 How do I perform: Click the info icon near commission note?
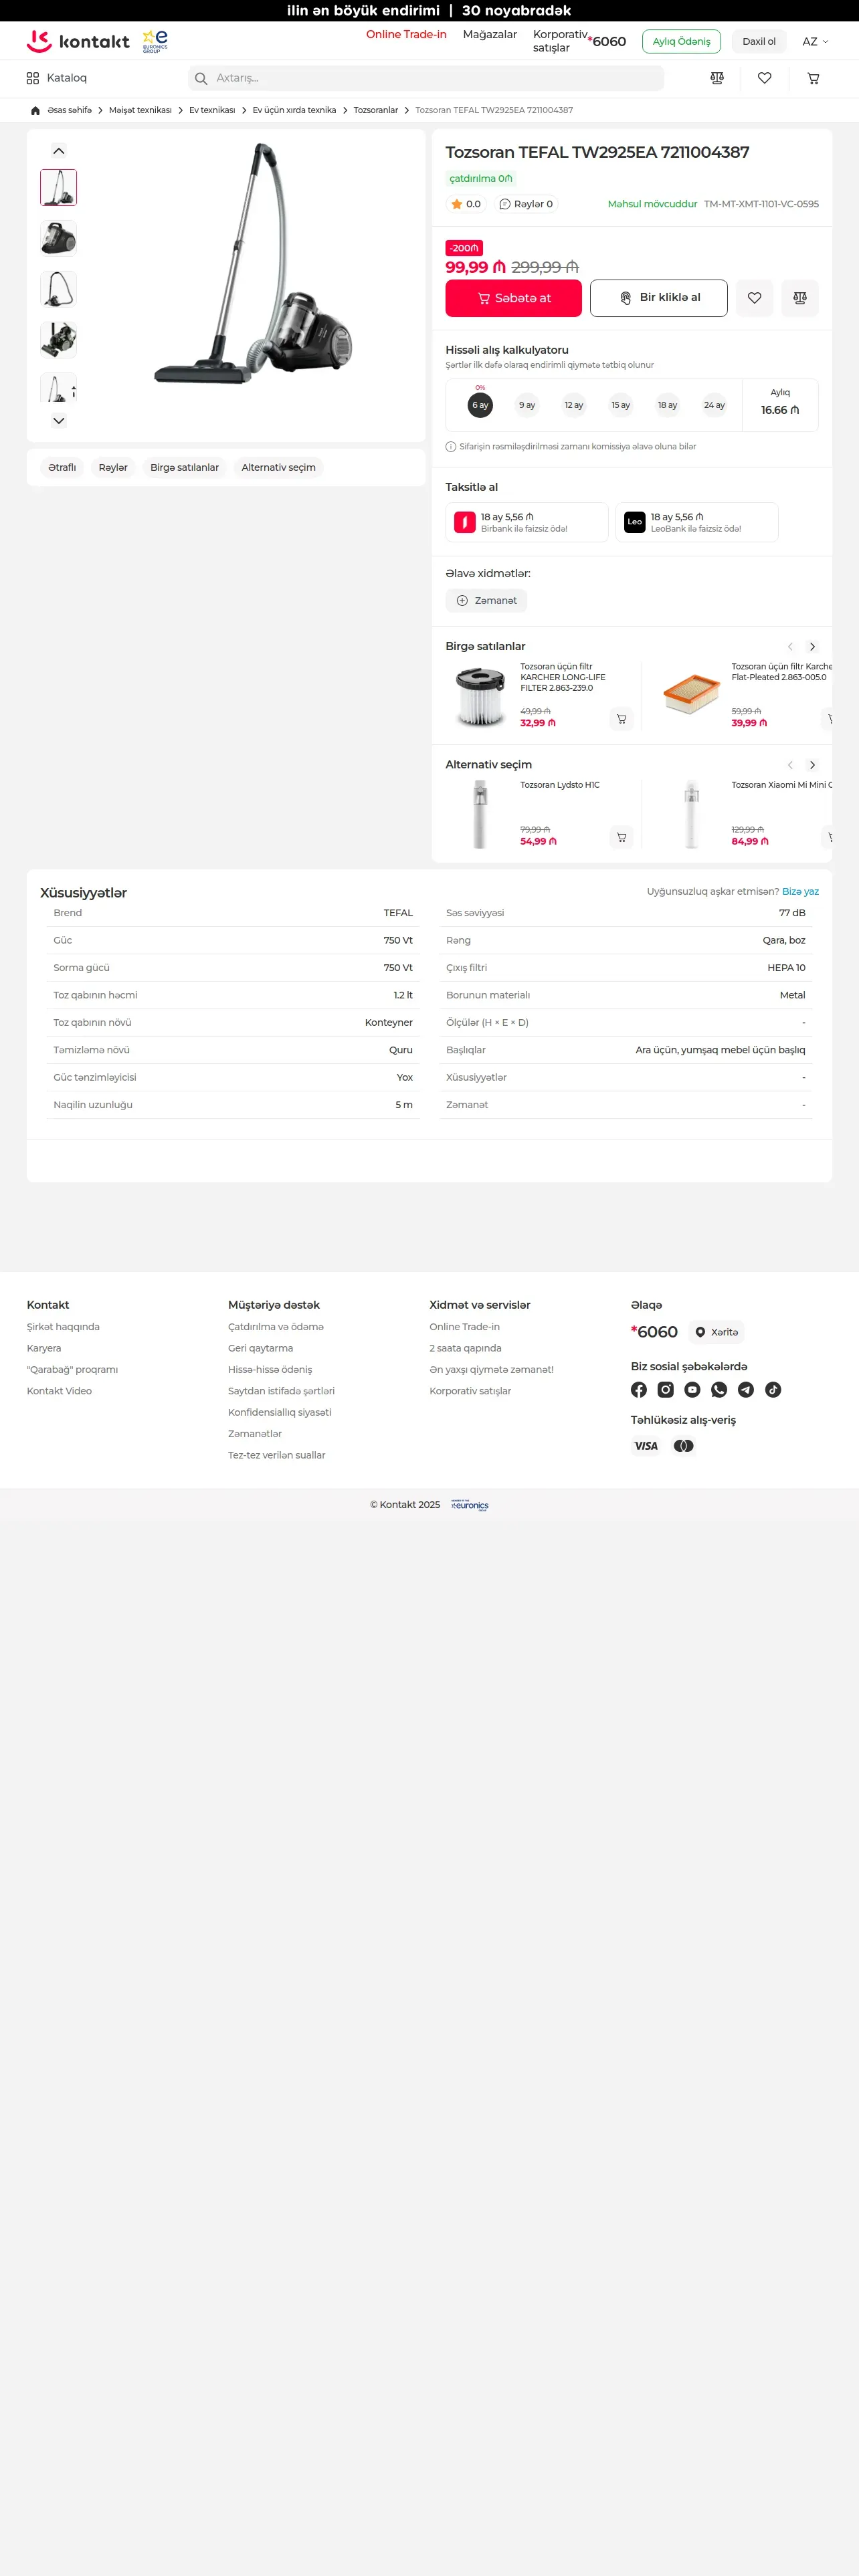click(451, 447)
